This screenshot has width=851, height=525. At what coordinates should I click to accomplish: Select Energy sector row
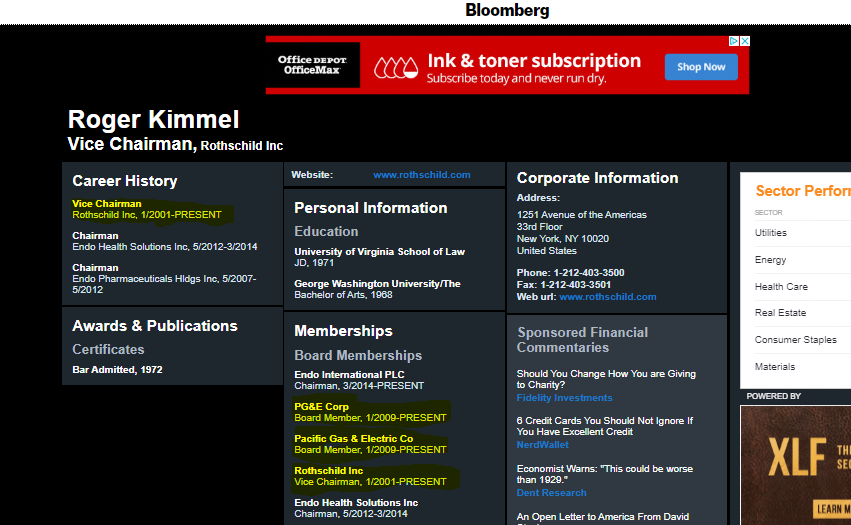click(x=770, y=260)
